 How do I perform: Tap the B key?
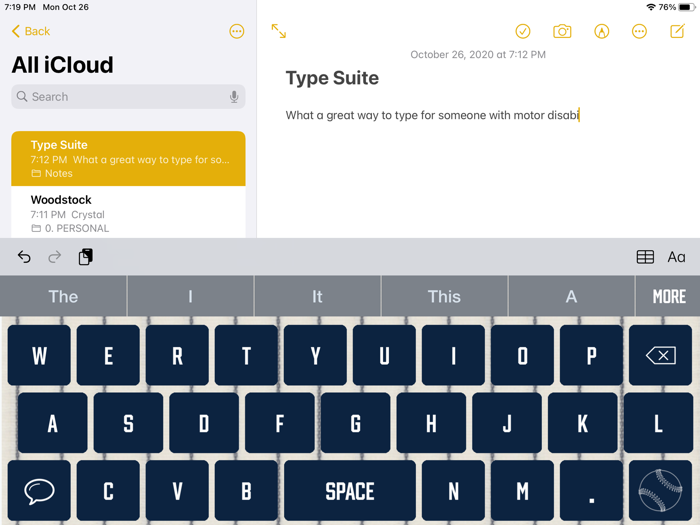[x=246, y=491]
